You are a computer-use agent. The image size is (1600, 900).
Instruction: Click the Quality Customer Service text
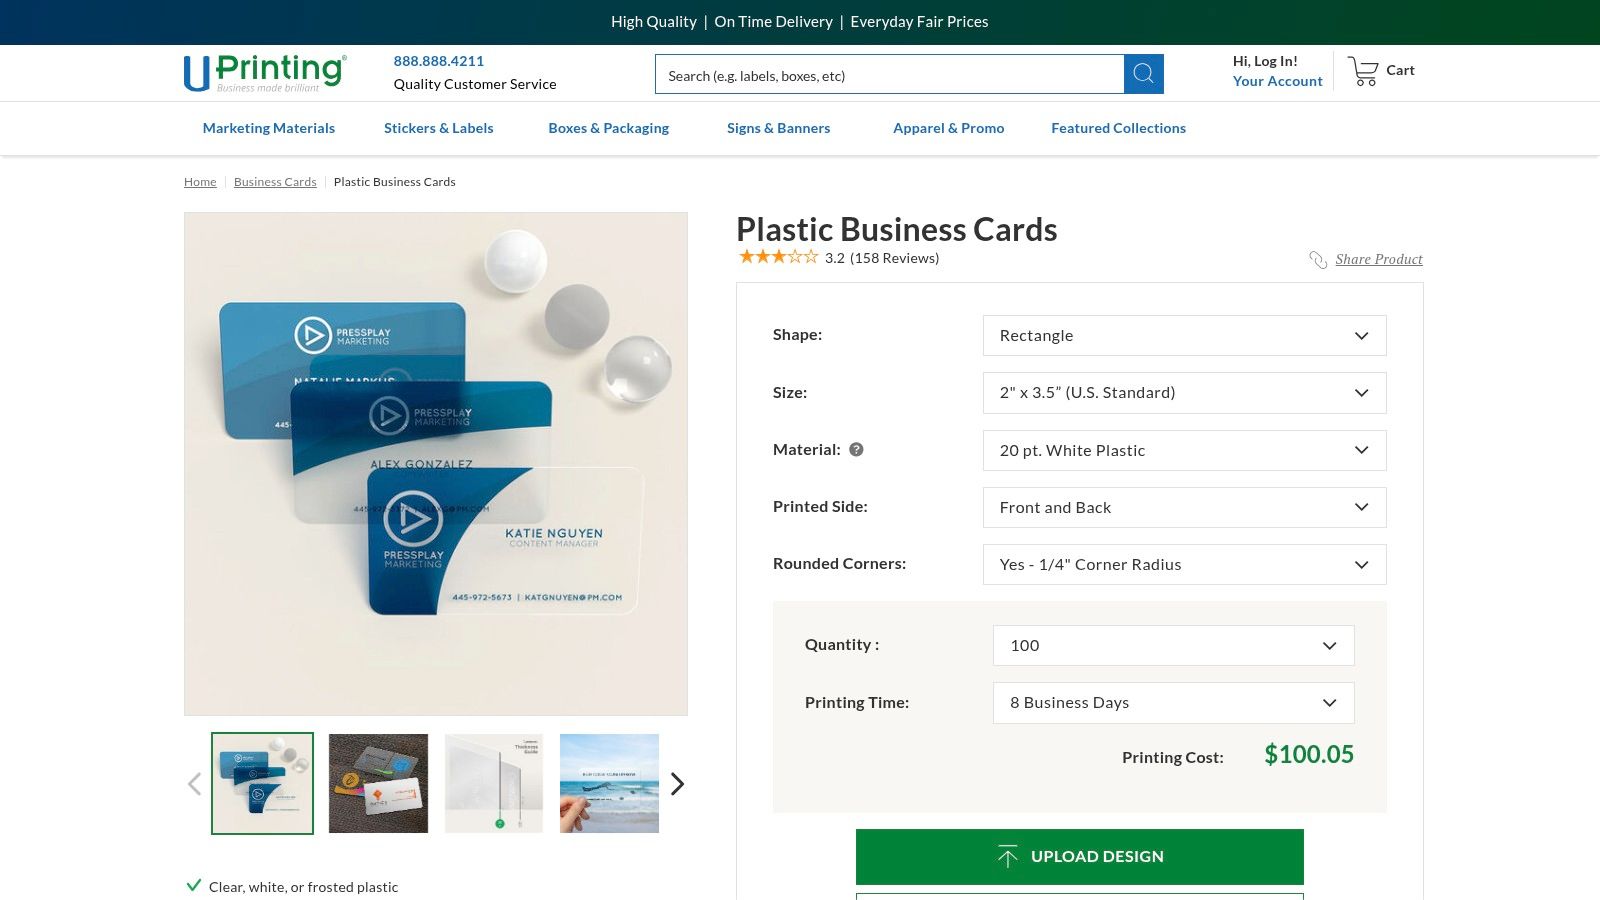point(475,84)
